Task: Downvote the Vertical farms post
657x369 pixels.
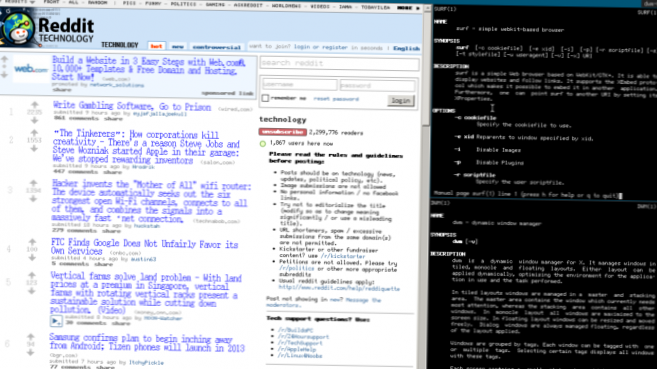Action: click(32, 291)
